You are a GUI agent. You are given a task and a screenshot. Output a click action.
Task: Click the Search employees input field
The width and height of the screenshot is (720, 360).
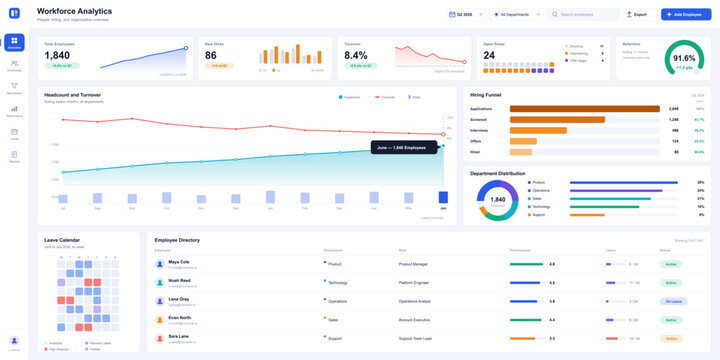tap(583, 15)
